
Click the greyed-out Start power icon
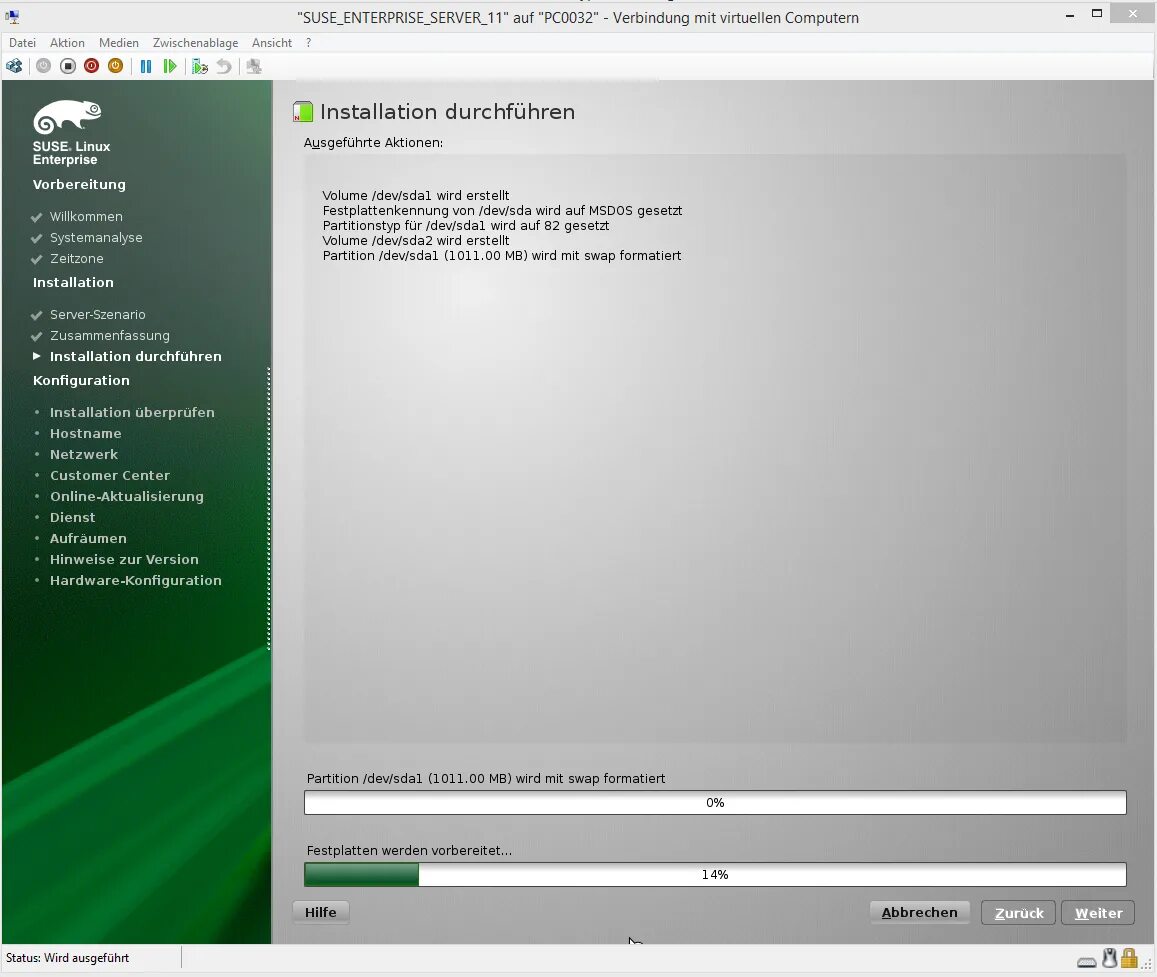[x=44, y=66]
